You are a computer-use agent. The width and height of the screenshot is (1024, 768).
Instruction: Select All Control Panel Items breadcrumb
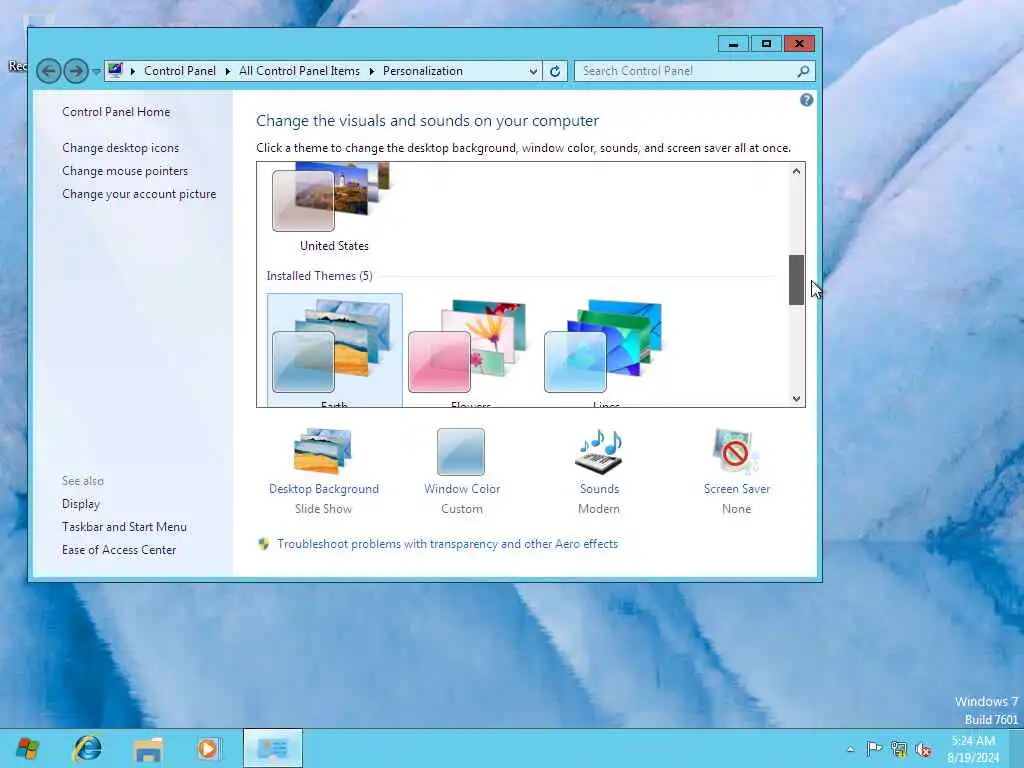(299, 71)
